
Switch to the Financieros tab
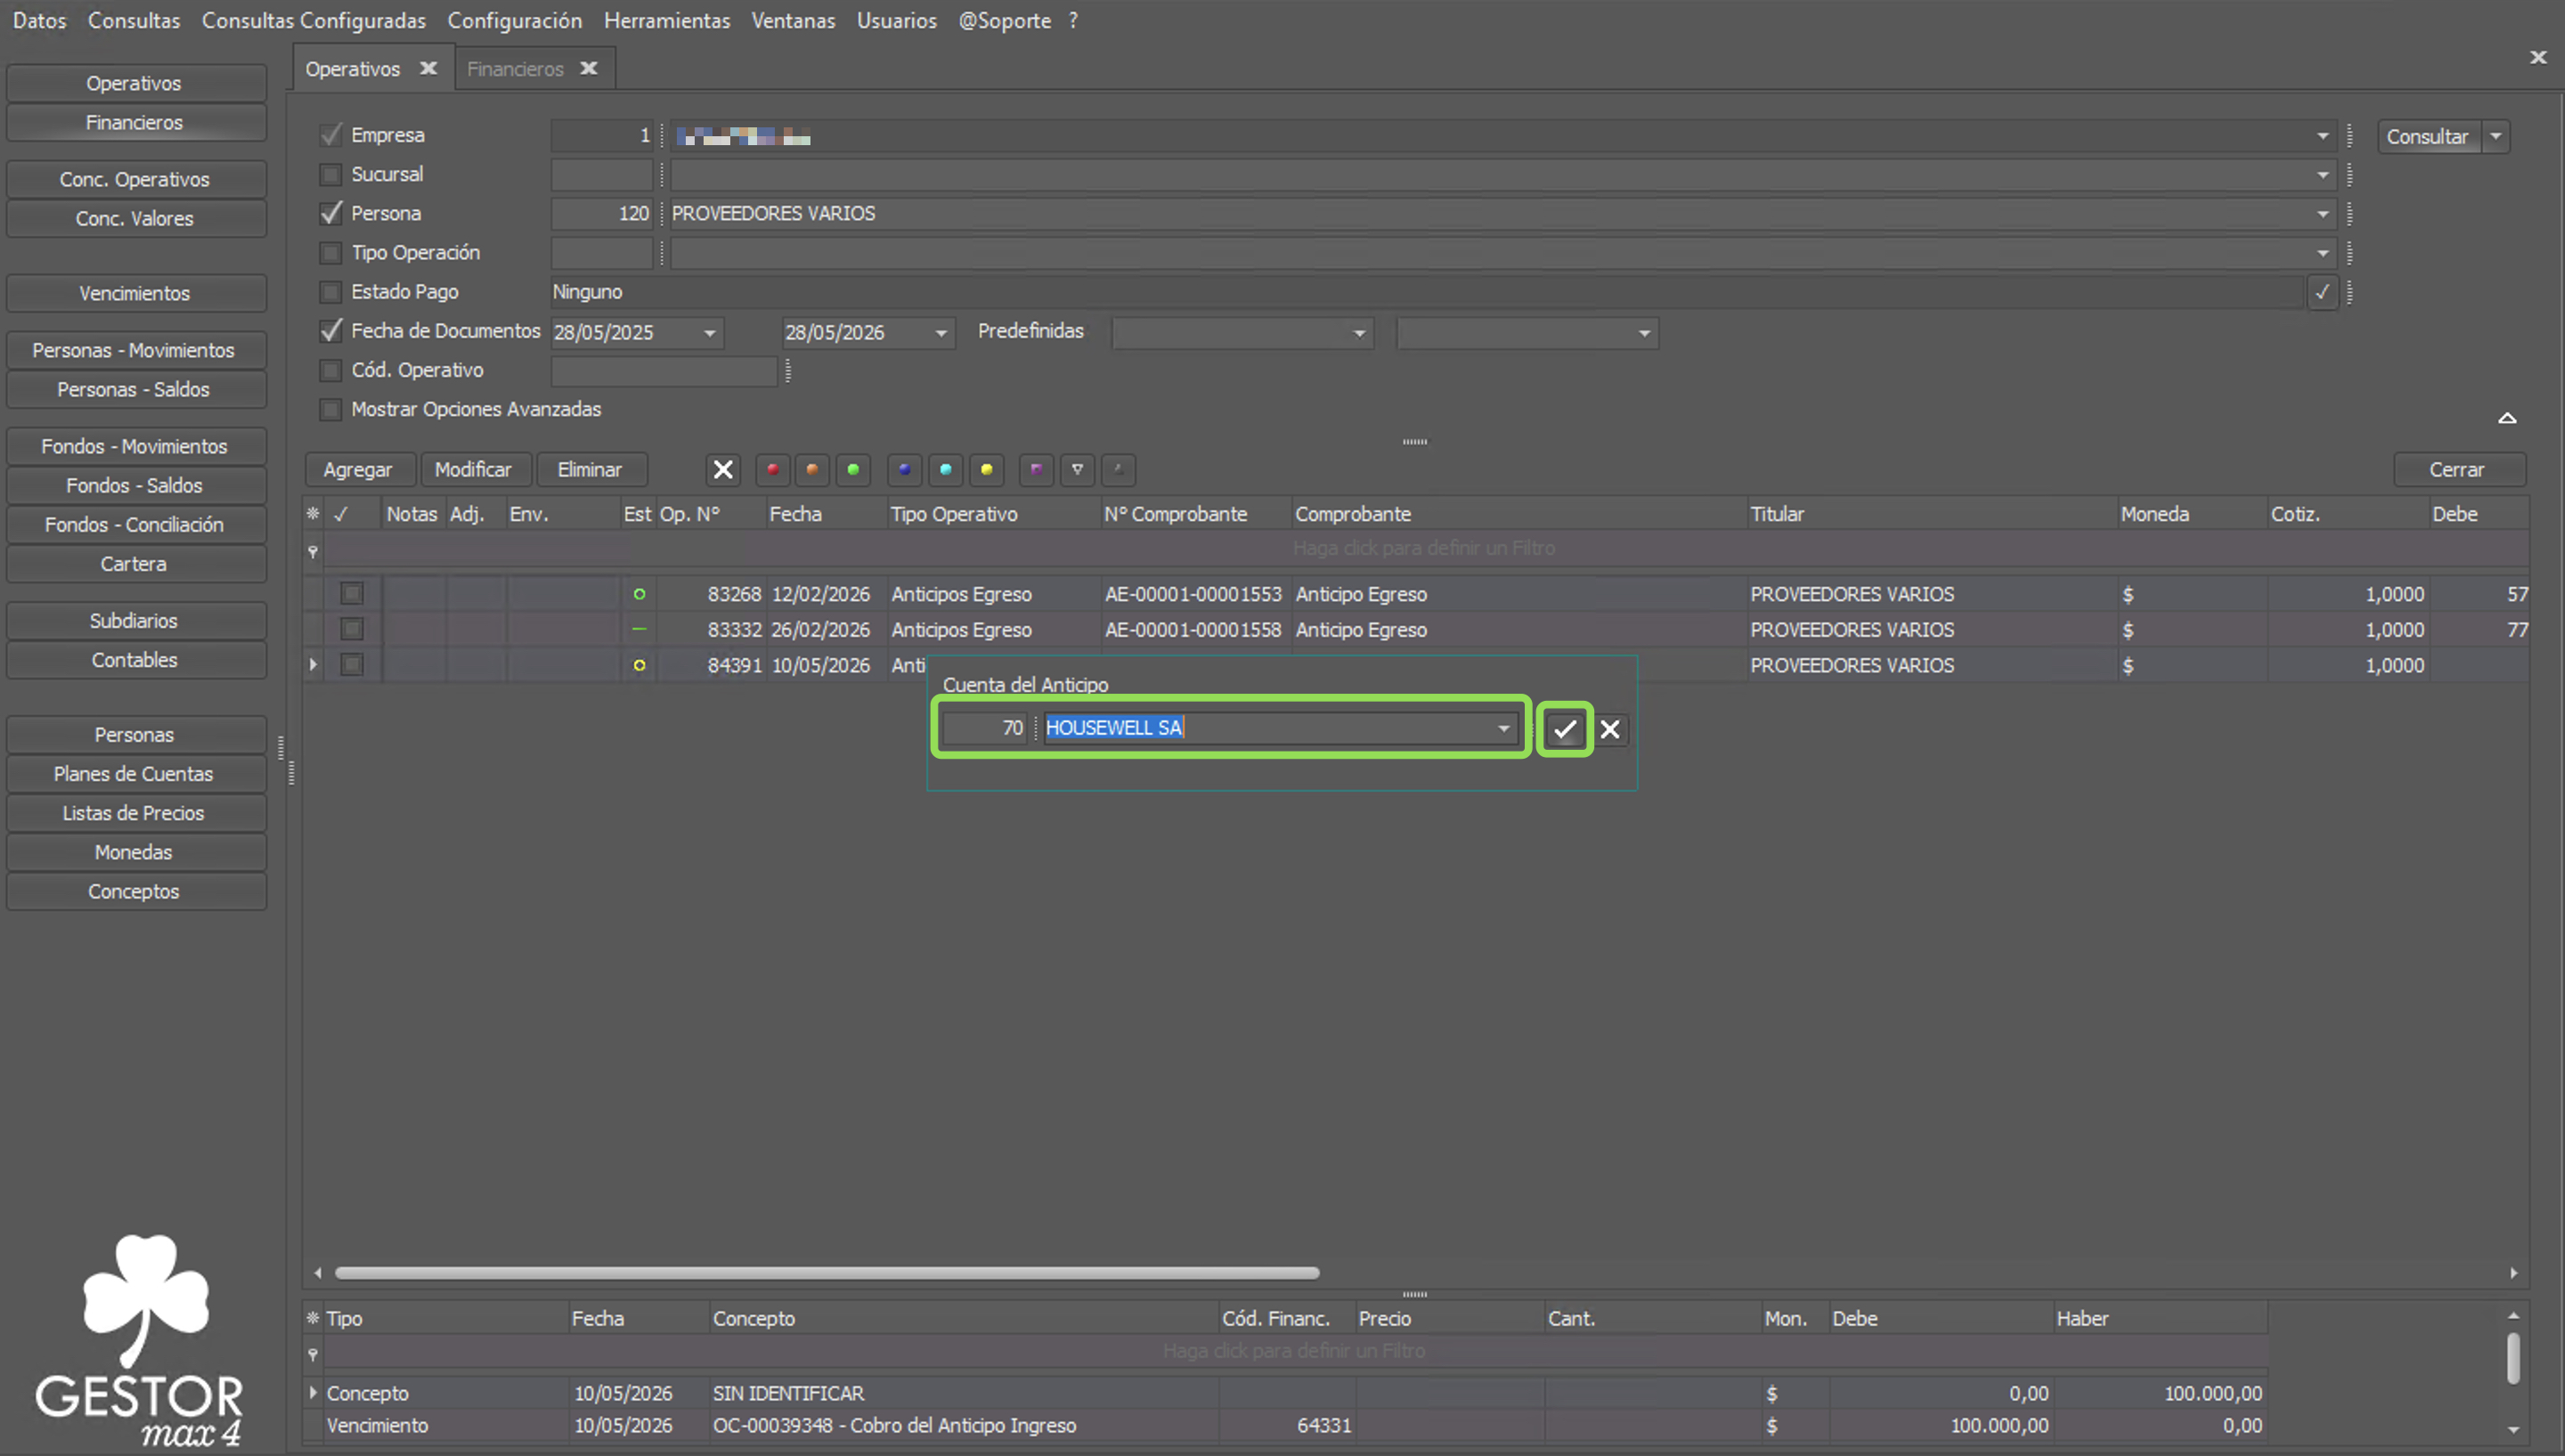coord(515,69)
